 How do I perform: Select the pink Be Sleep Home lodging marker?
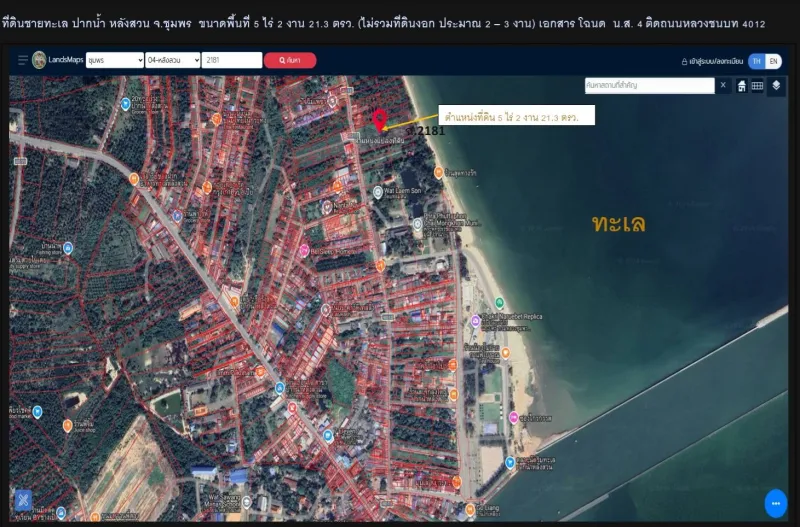tap(304, 250)
